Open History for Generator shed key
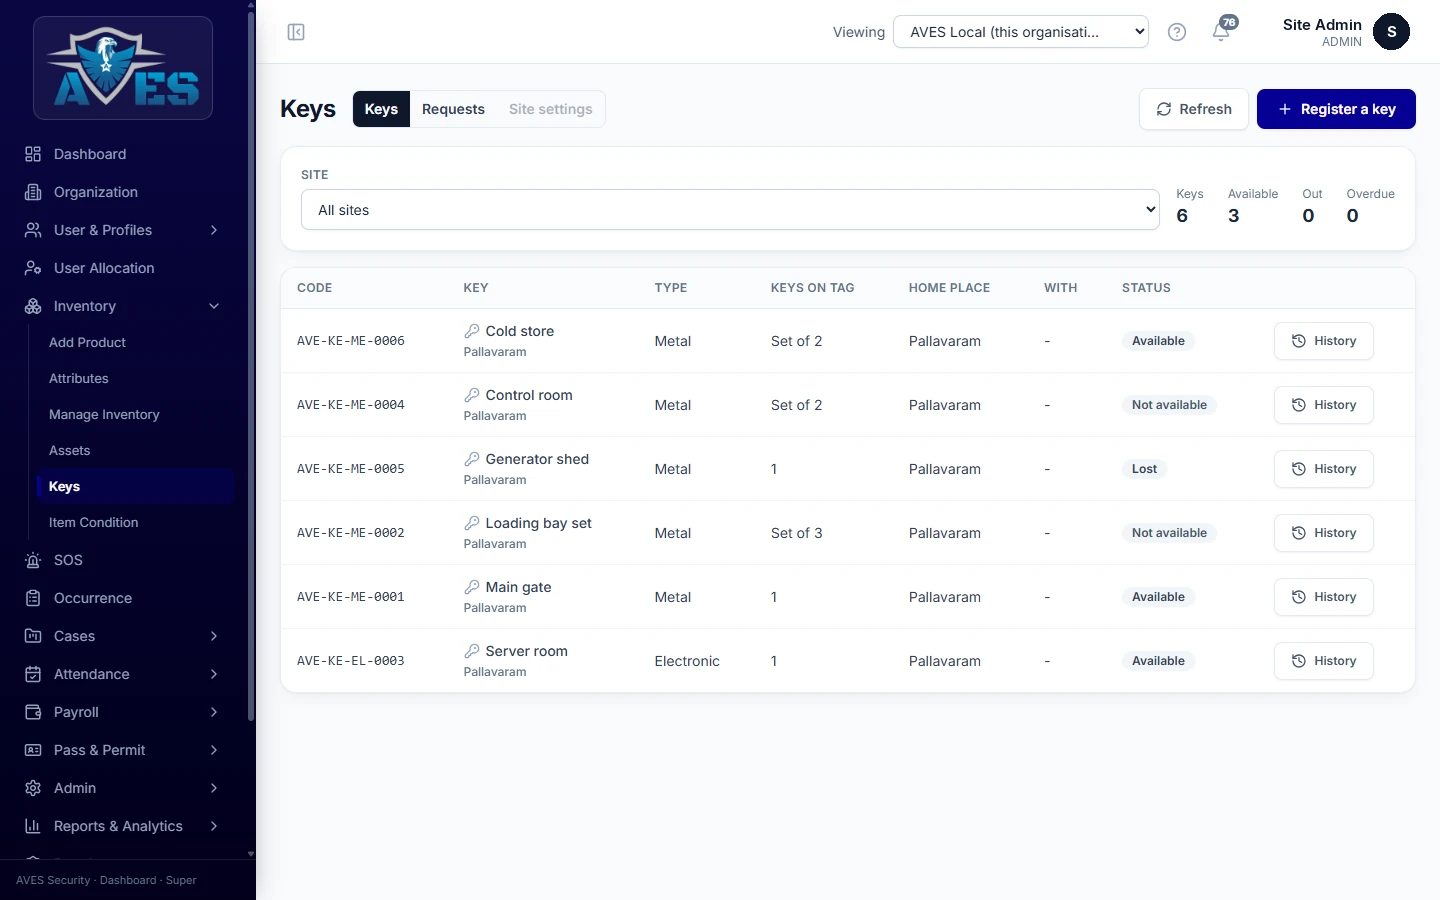 1324,469
